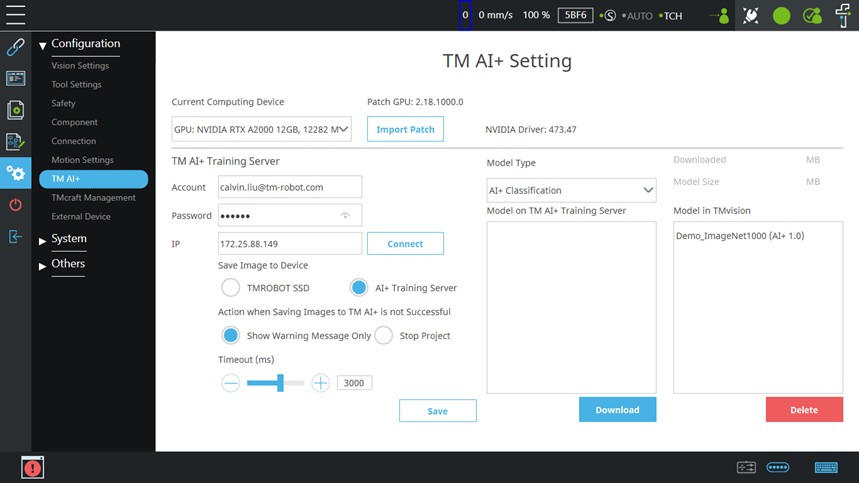This screenshot has width=859, height=483.
Task: Click the checkmark users control icon
Action: [812, 16]
